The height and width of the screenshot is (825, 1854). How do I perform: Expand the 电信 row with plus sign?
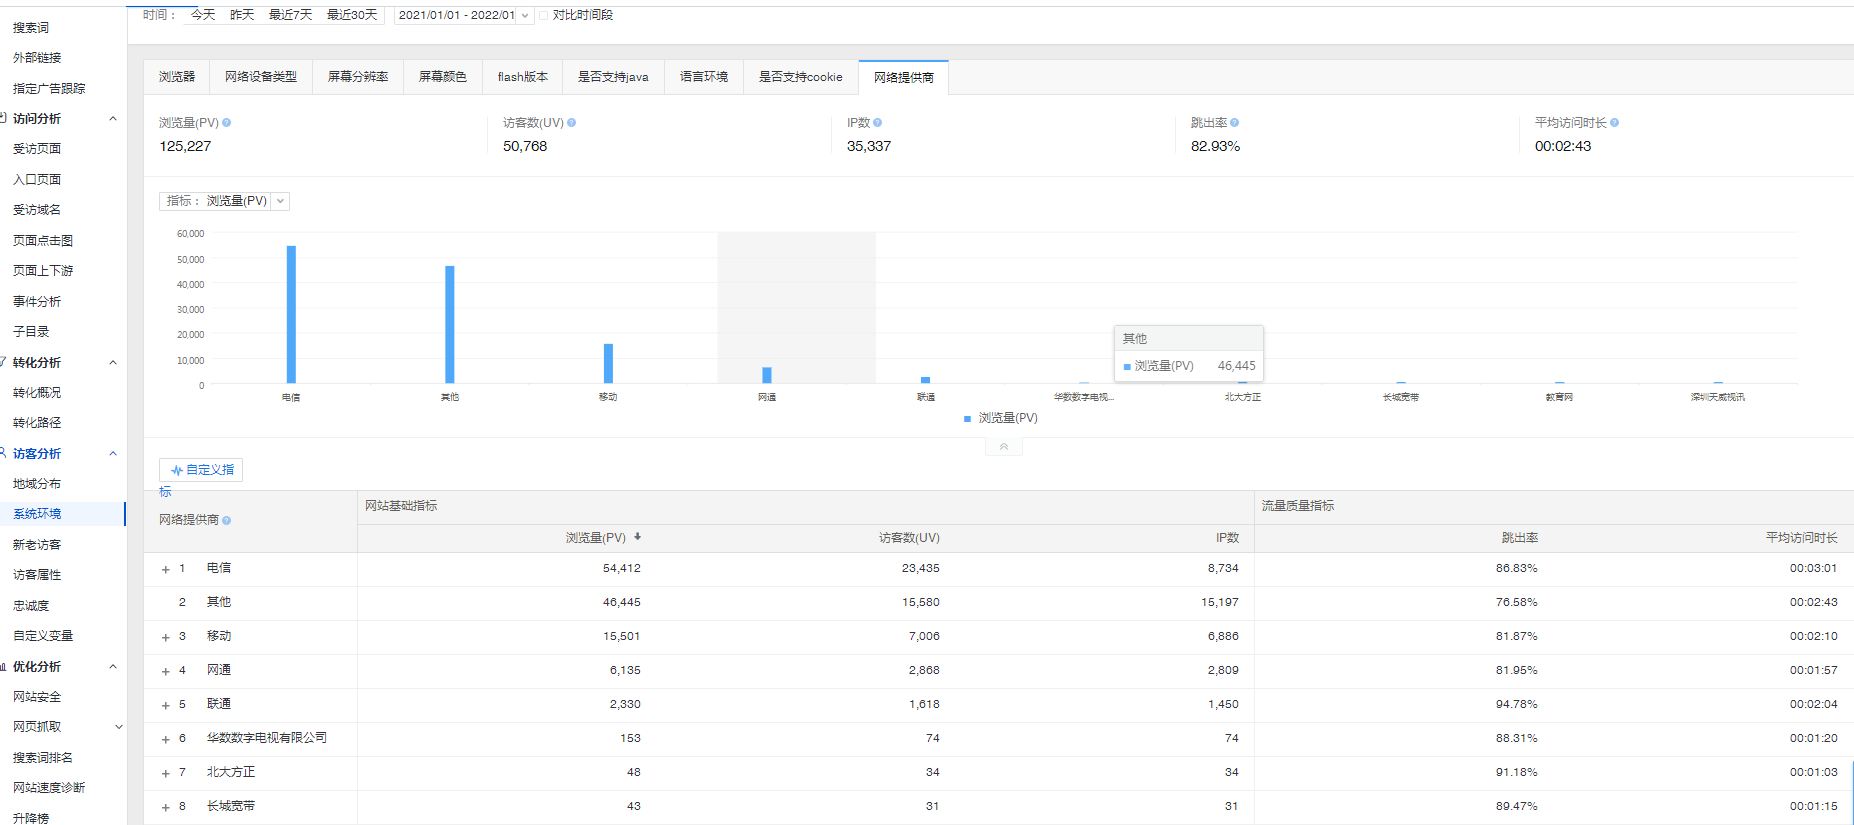[166, 569]
